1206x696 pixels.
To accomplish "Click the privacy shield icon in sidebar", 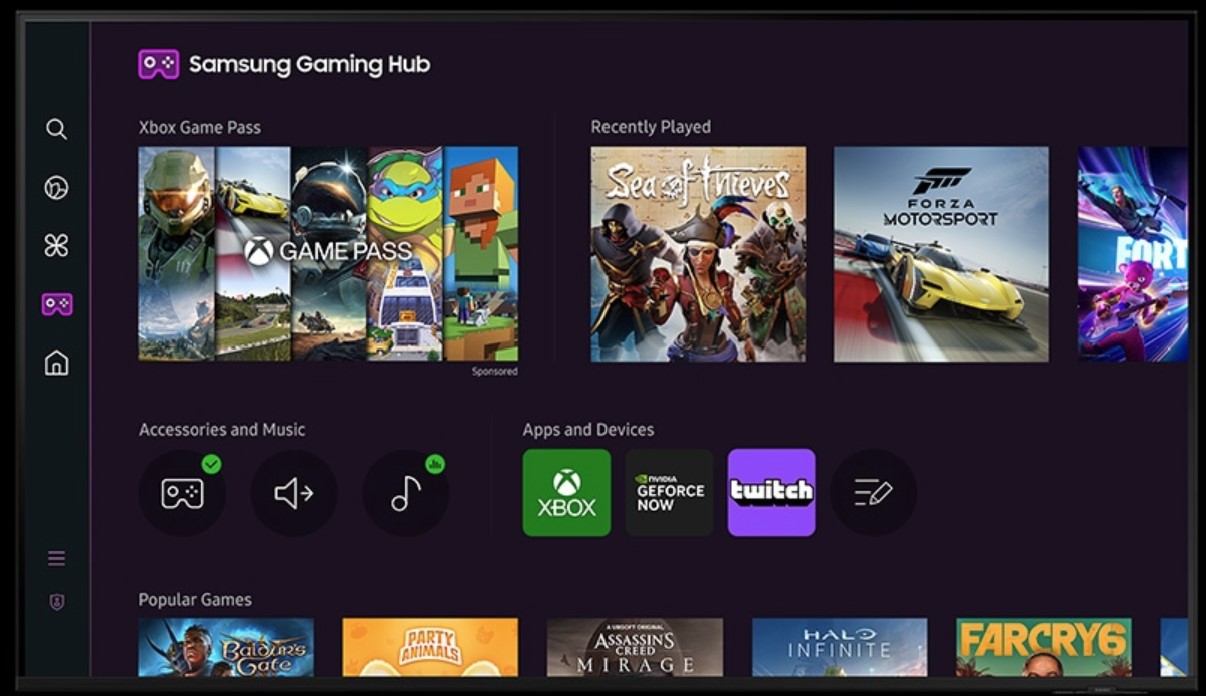I will click(x=56, y=602).
